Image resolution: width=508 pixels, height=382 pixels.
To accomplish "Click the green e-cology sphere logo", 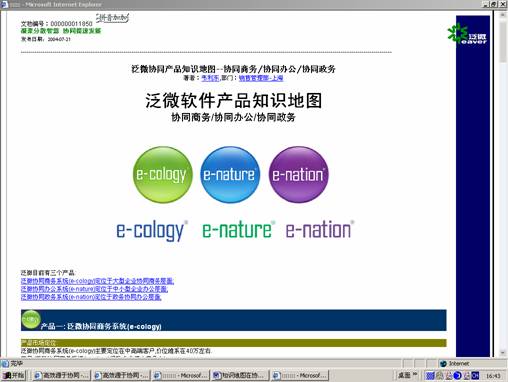I will [x=163, y=175].
